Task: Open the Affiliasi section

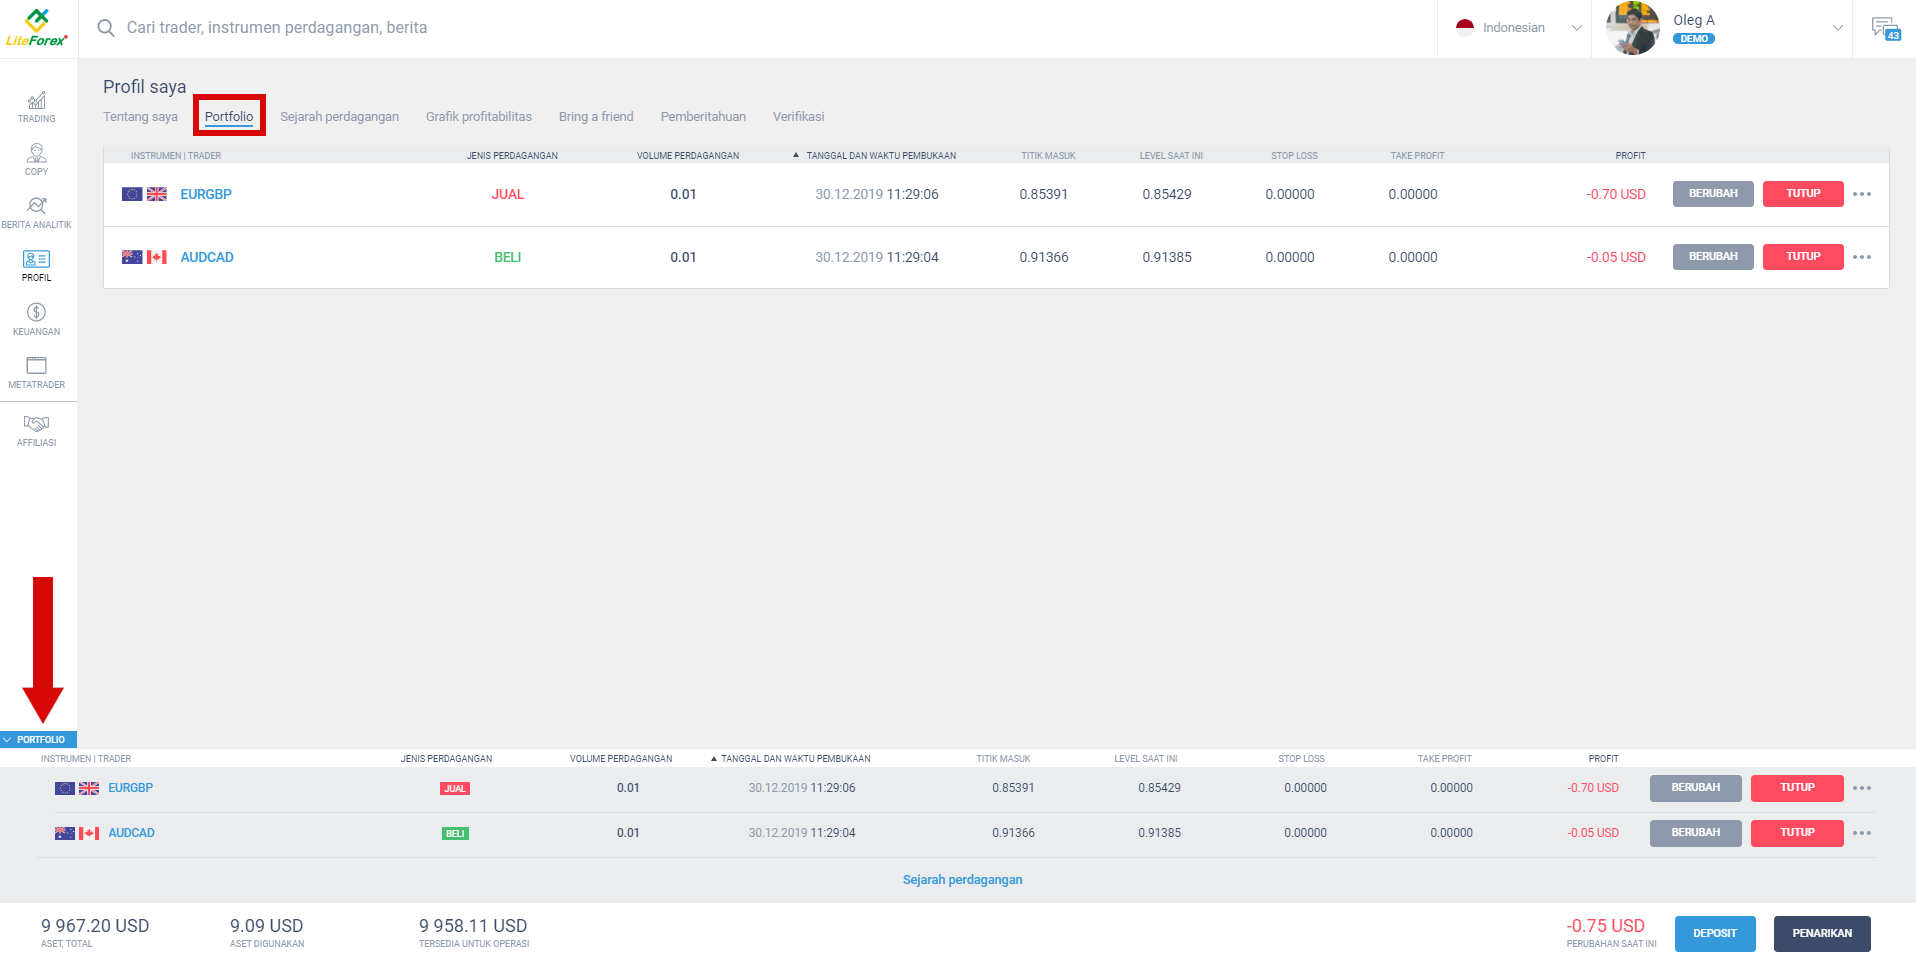Action: click(36, 429)
